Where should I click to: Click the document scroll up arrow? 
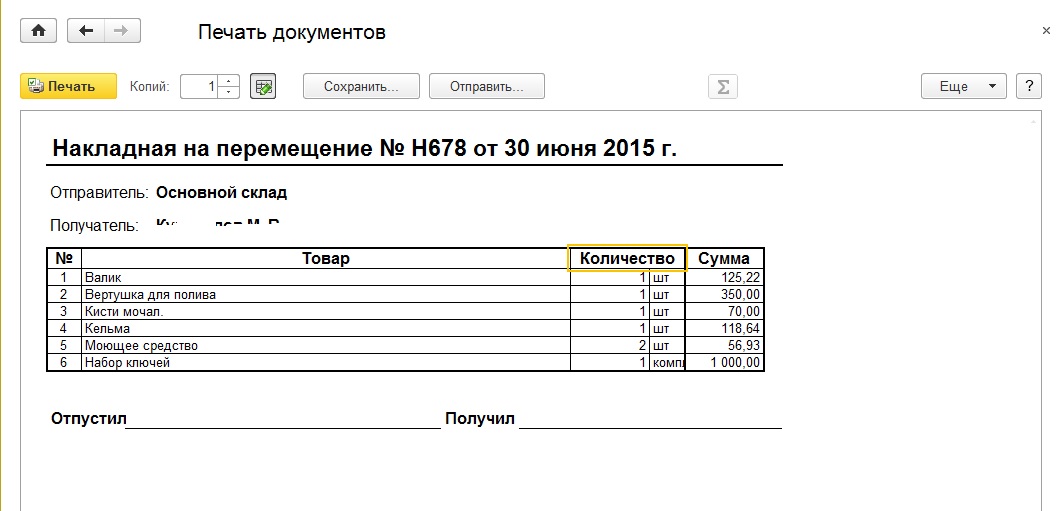pyautogui.click(x=1034, y=121)
